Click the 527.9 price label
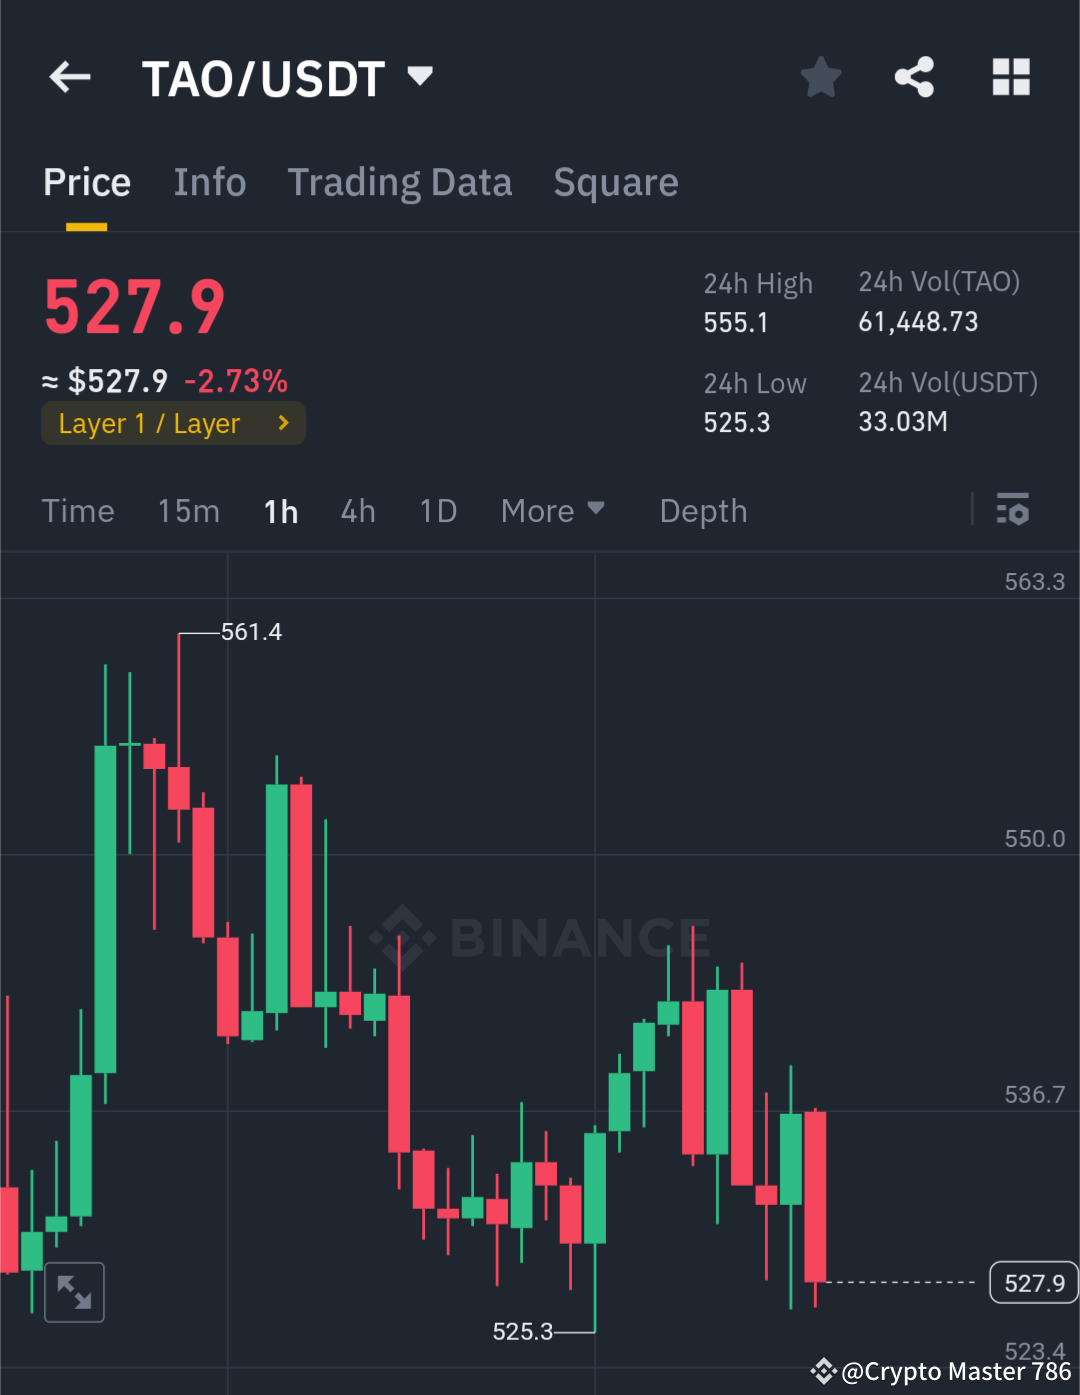The width and height of the screenshot is (1080, 1395). 133,306
